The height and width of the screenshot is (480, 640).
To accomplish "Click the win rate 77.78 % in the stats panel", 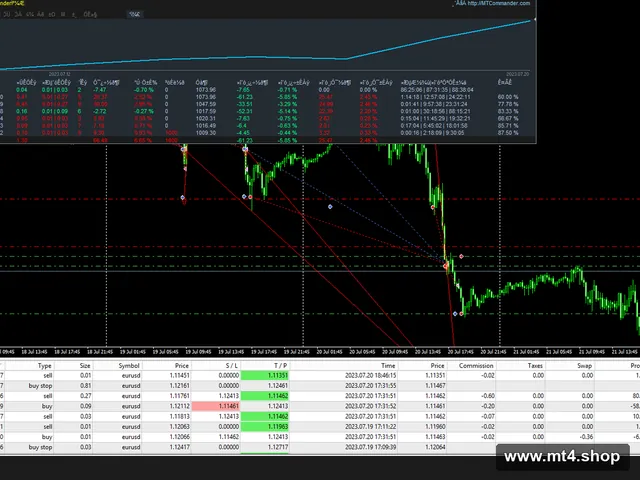I will (508, 104).
